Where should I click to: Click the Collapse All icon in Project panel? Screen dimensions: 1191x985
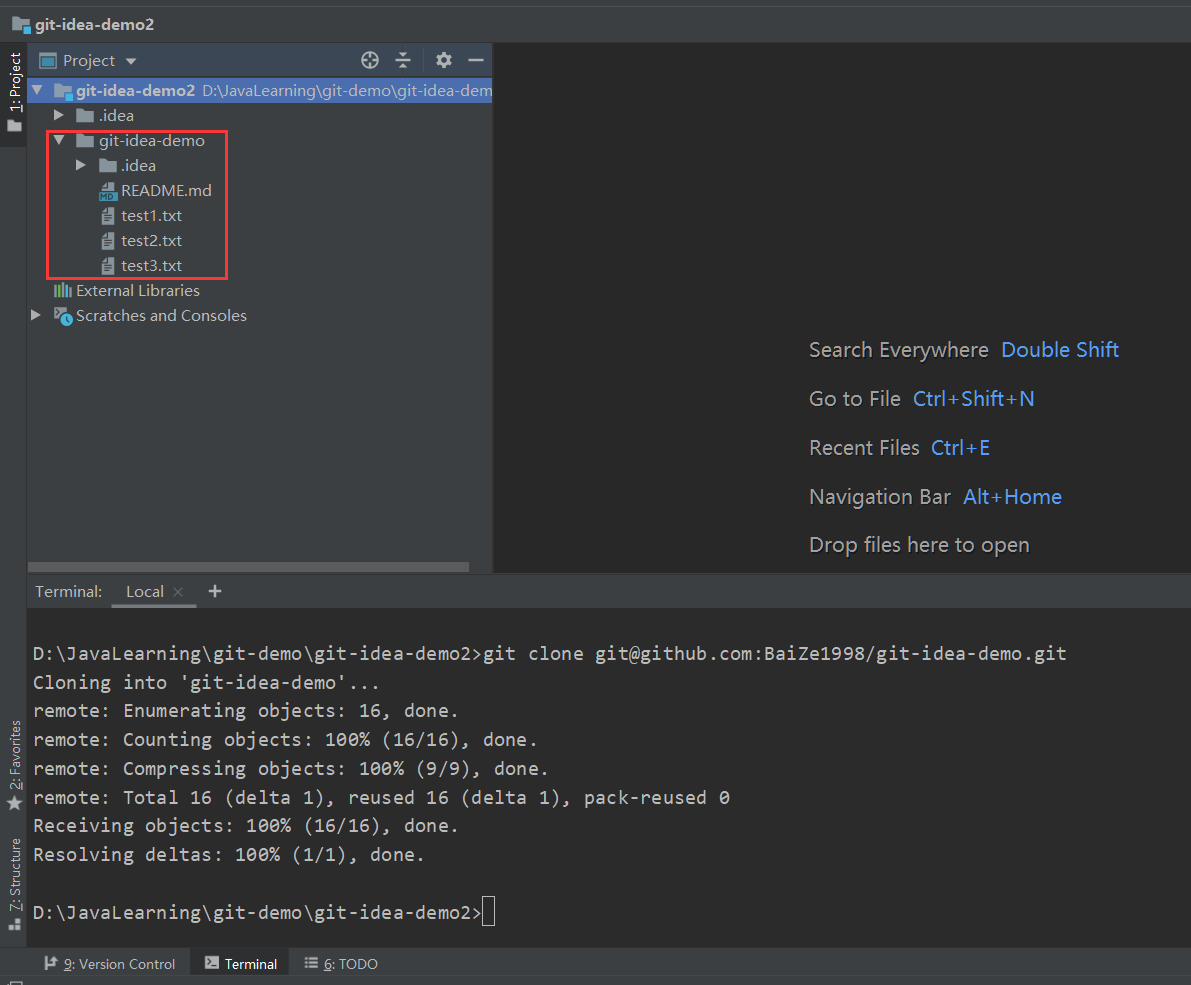(403, 60)
